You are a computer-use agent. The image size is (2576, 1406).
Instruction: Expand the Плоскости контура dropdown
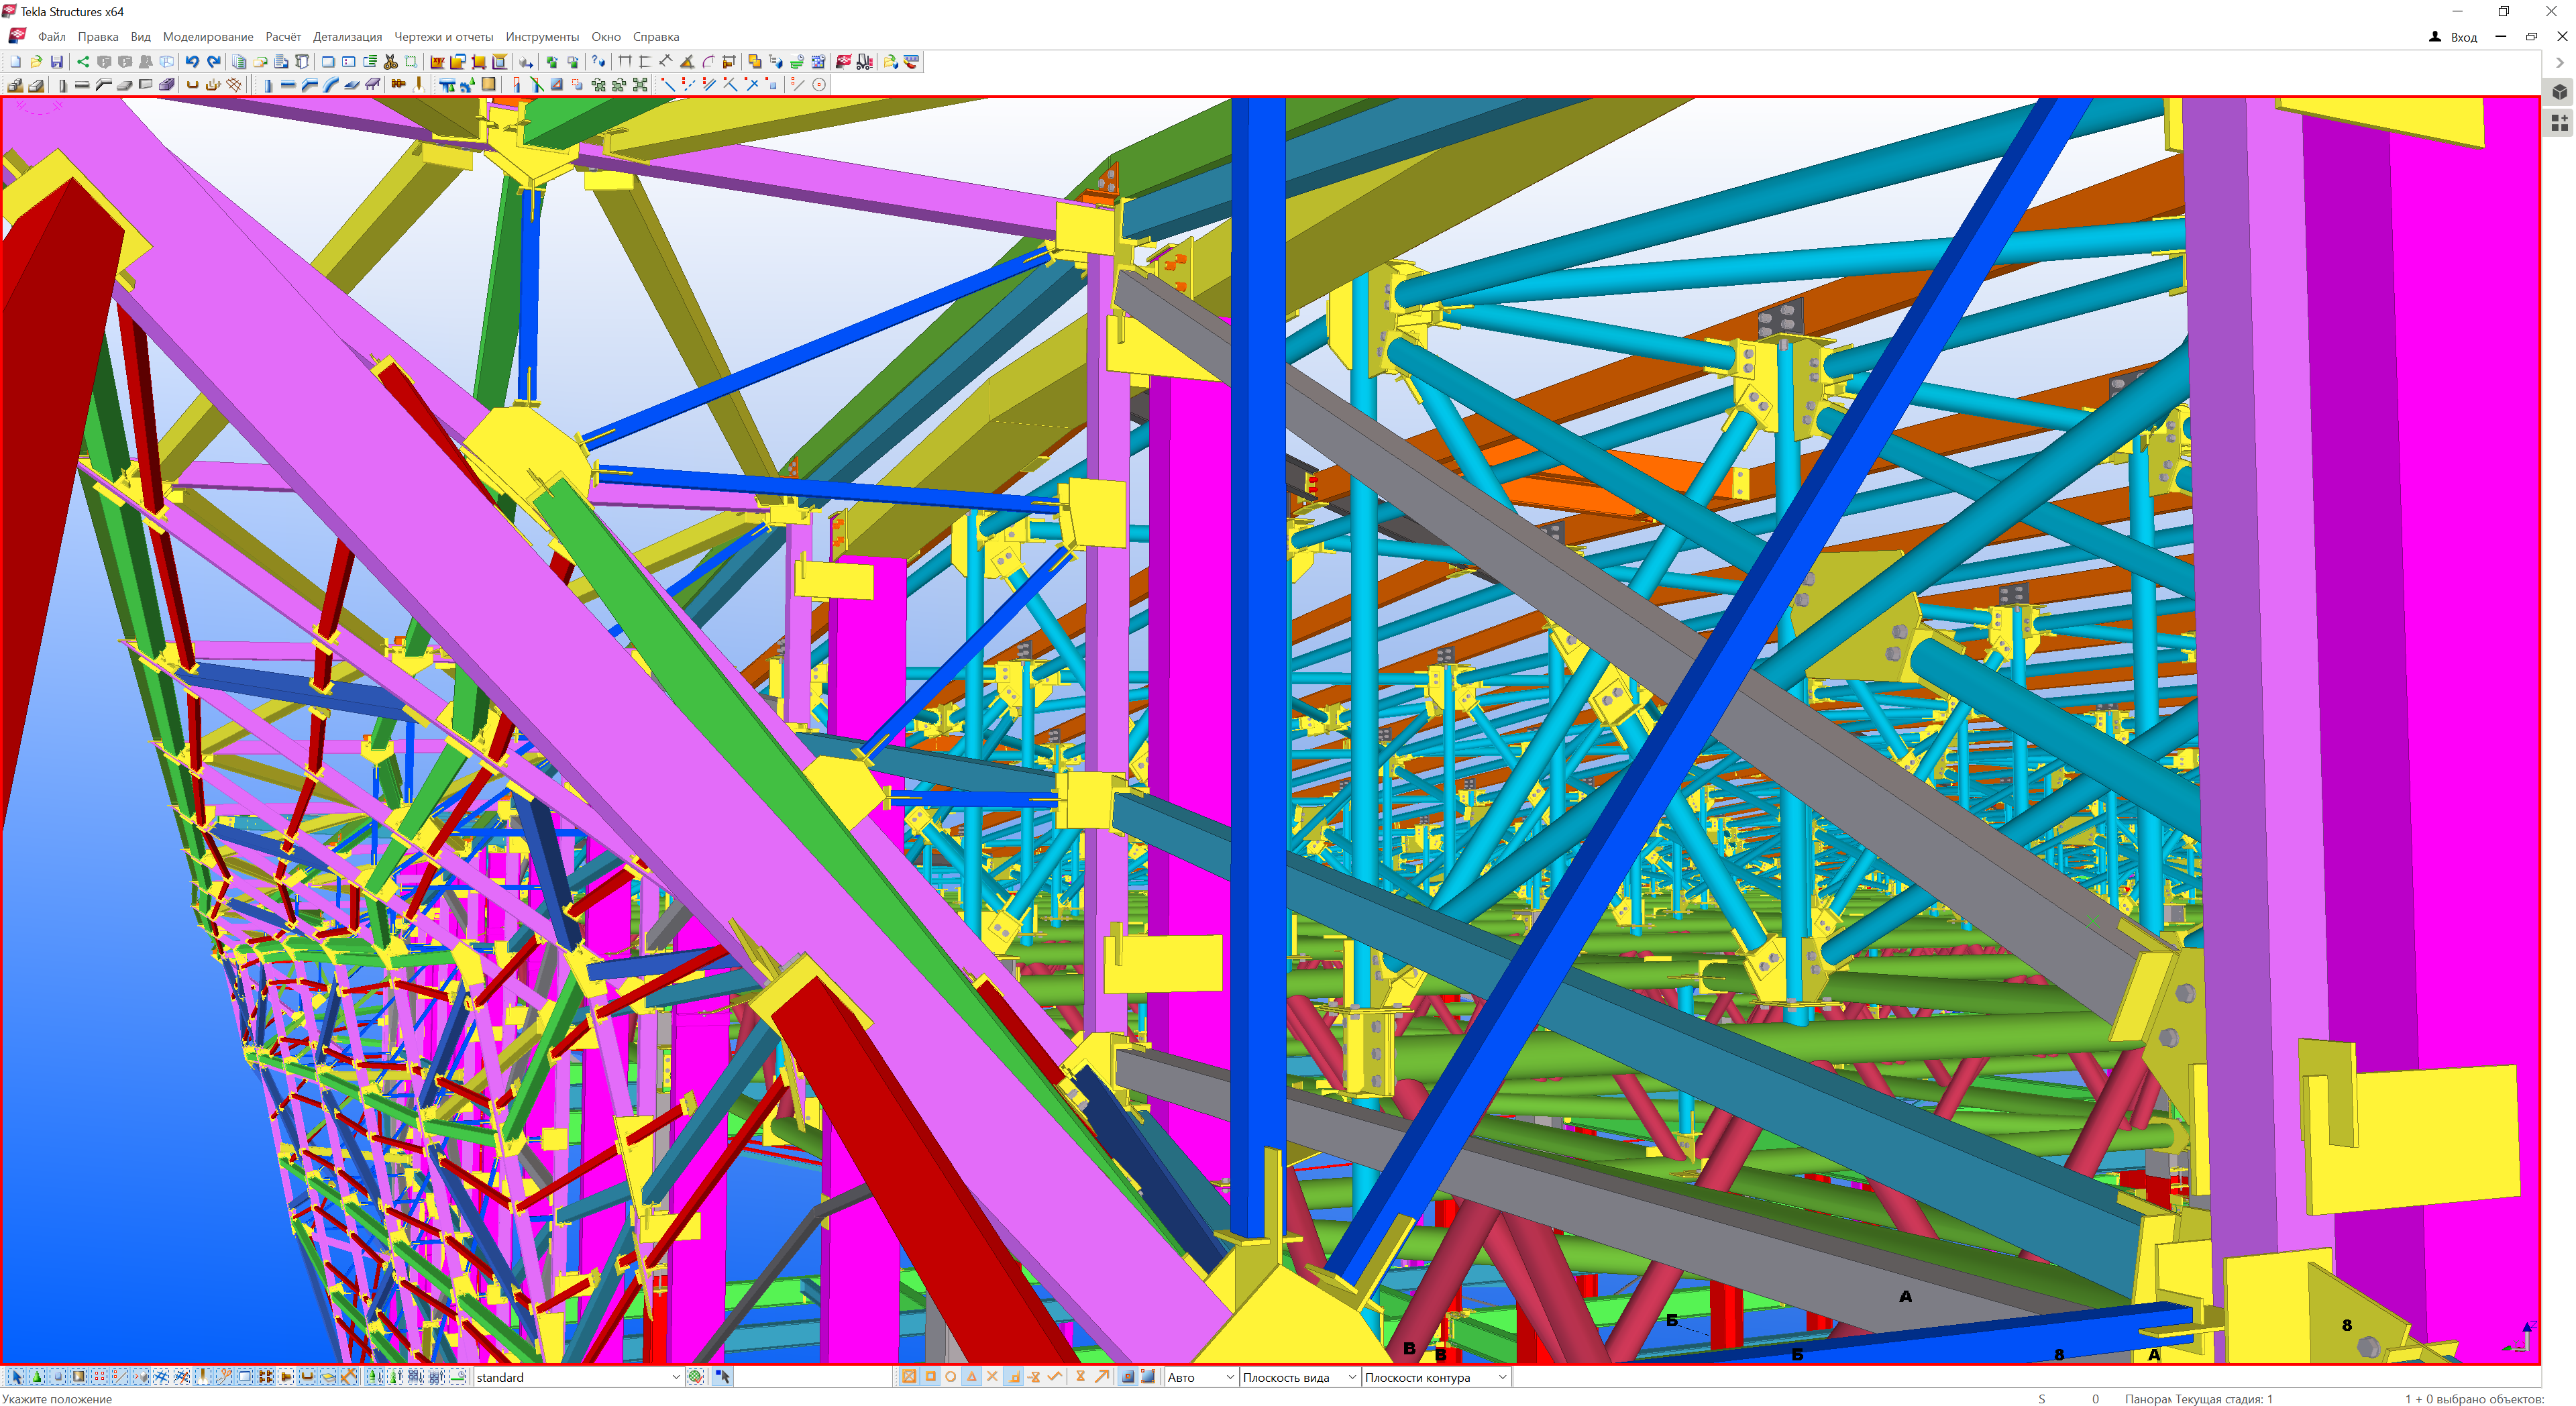coord(1502,1377)
